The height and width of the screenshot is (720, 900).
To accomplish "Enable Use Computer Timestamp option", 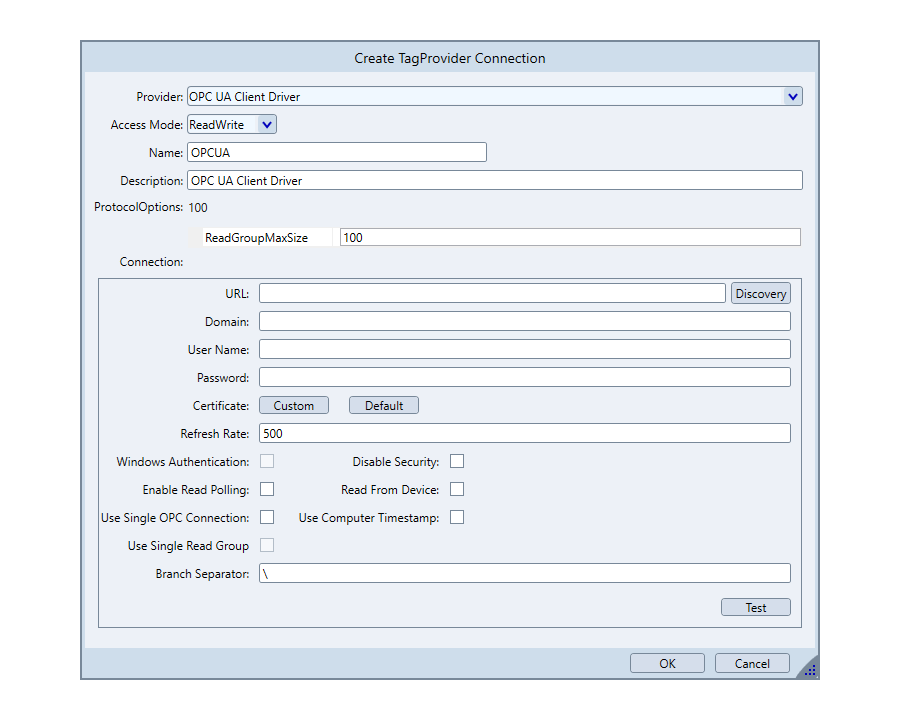I will coord(457,518).
